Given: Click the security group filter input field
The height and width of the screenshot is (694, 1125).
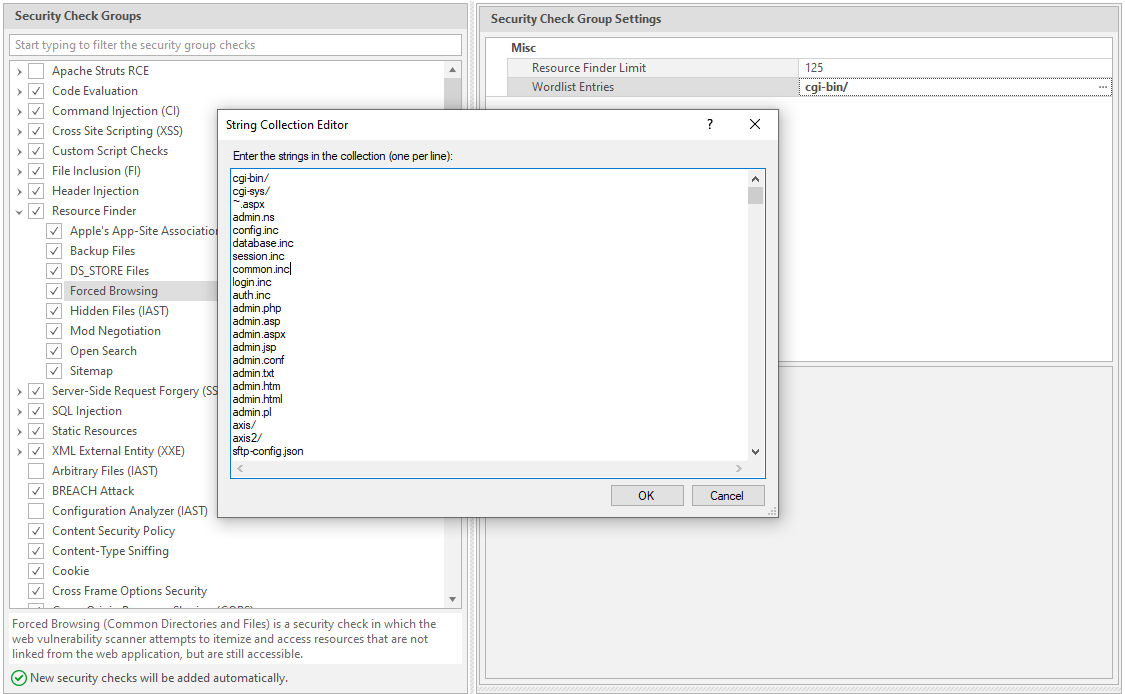Looking at the screenshot, I should point(234,44).
